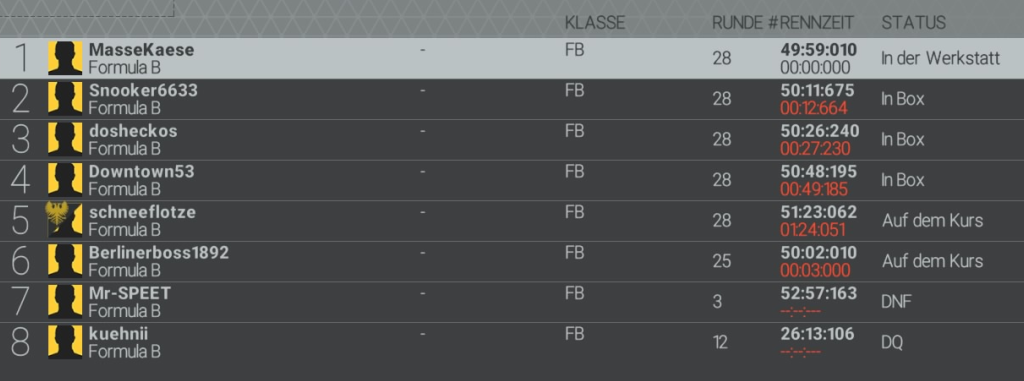Click the #RENNZEIT column header
The image size is (1024, 381).
(810, 23)
